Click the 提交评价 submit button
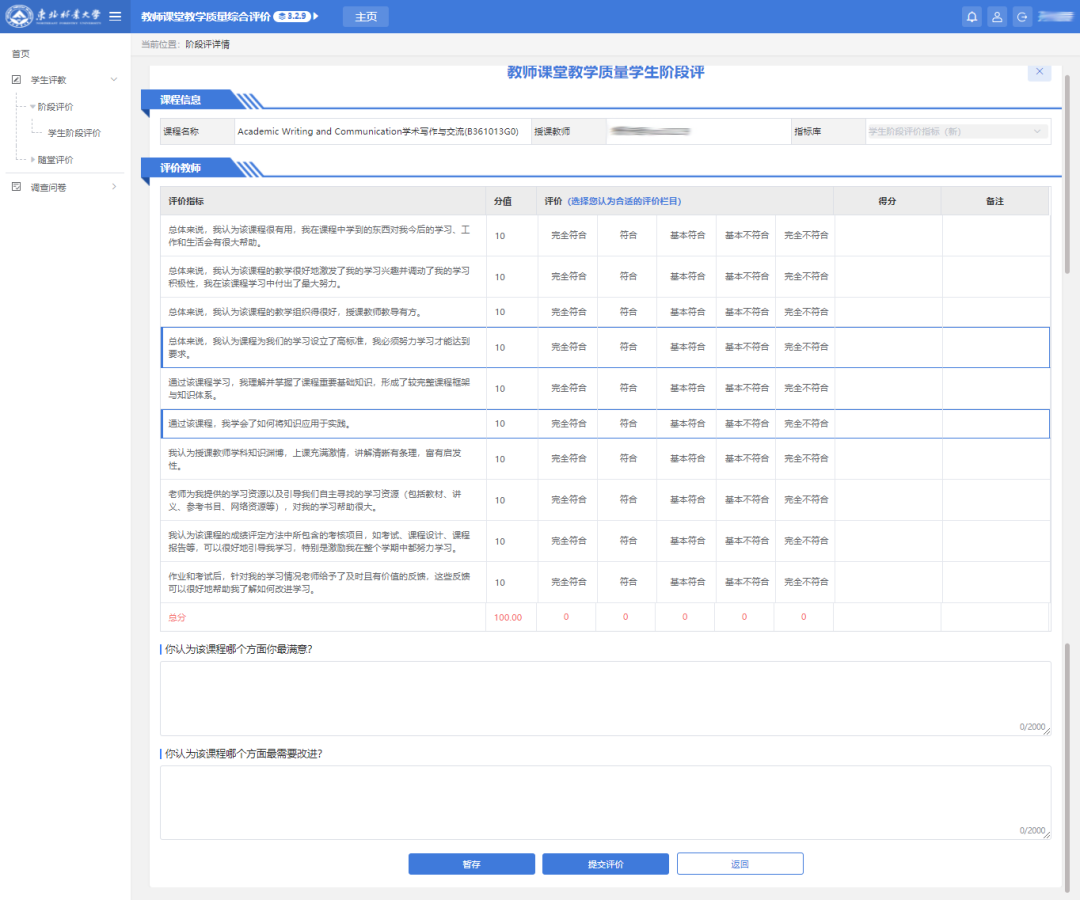Screen dimensions: 1080x900 click(605, 864)
